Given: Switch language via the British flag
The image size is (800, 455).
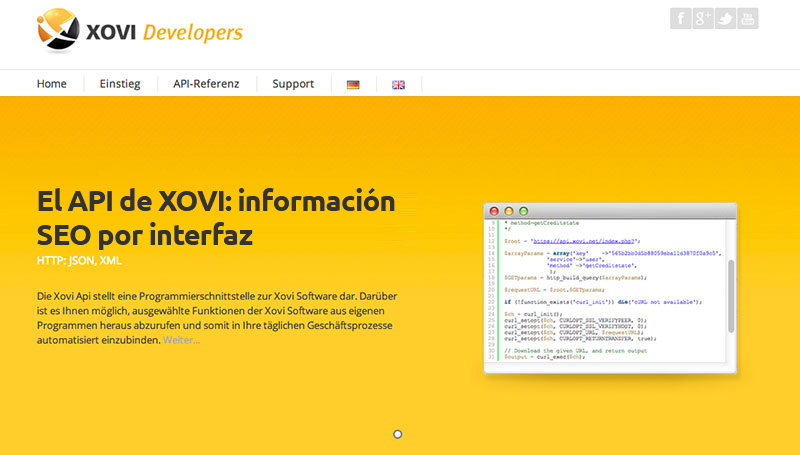Looking at the screenshot, I should (x=398, y=85).
